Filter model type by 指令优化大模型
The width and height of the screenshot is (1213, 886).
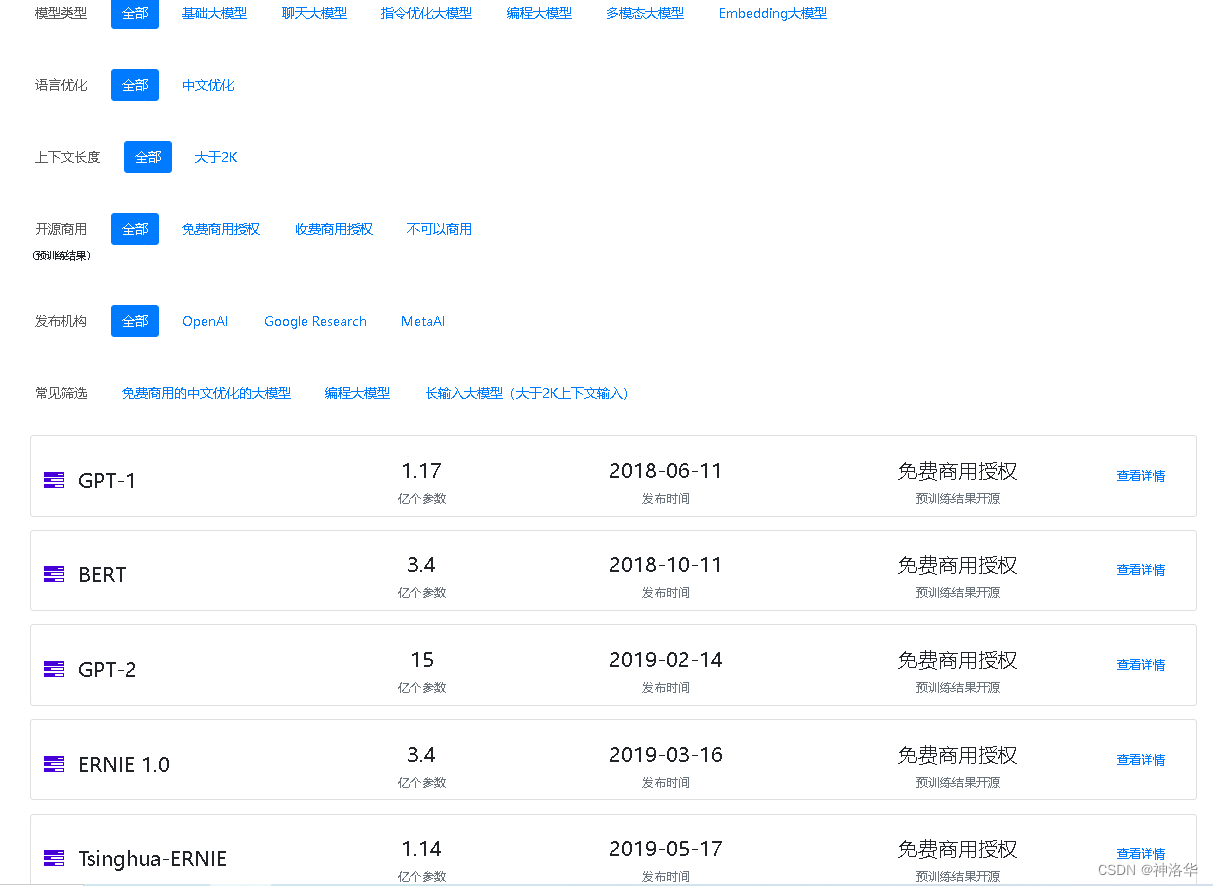[x=427, y=14]
